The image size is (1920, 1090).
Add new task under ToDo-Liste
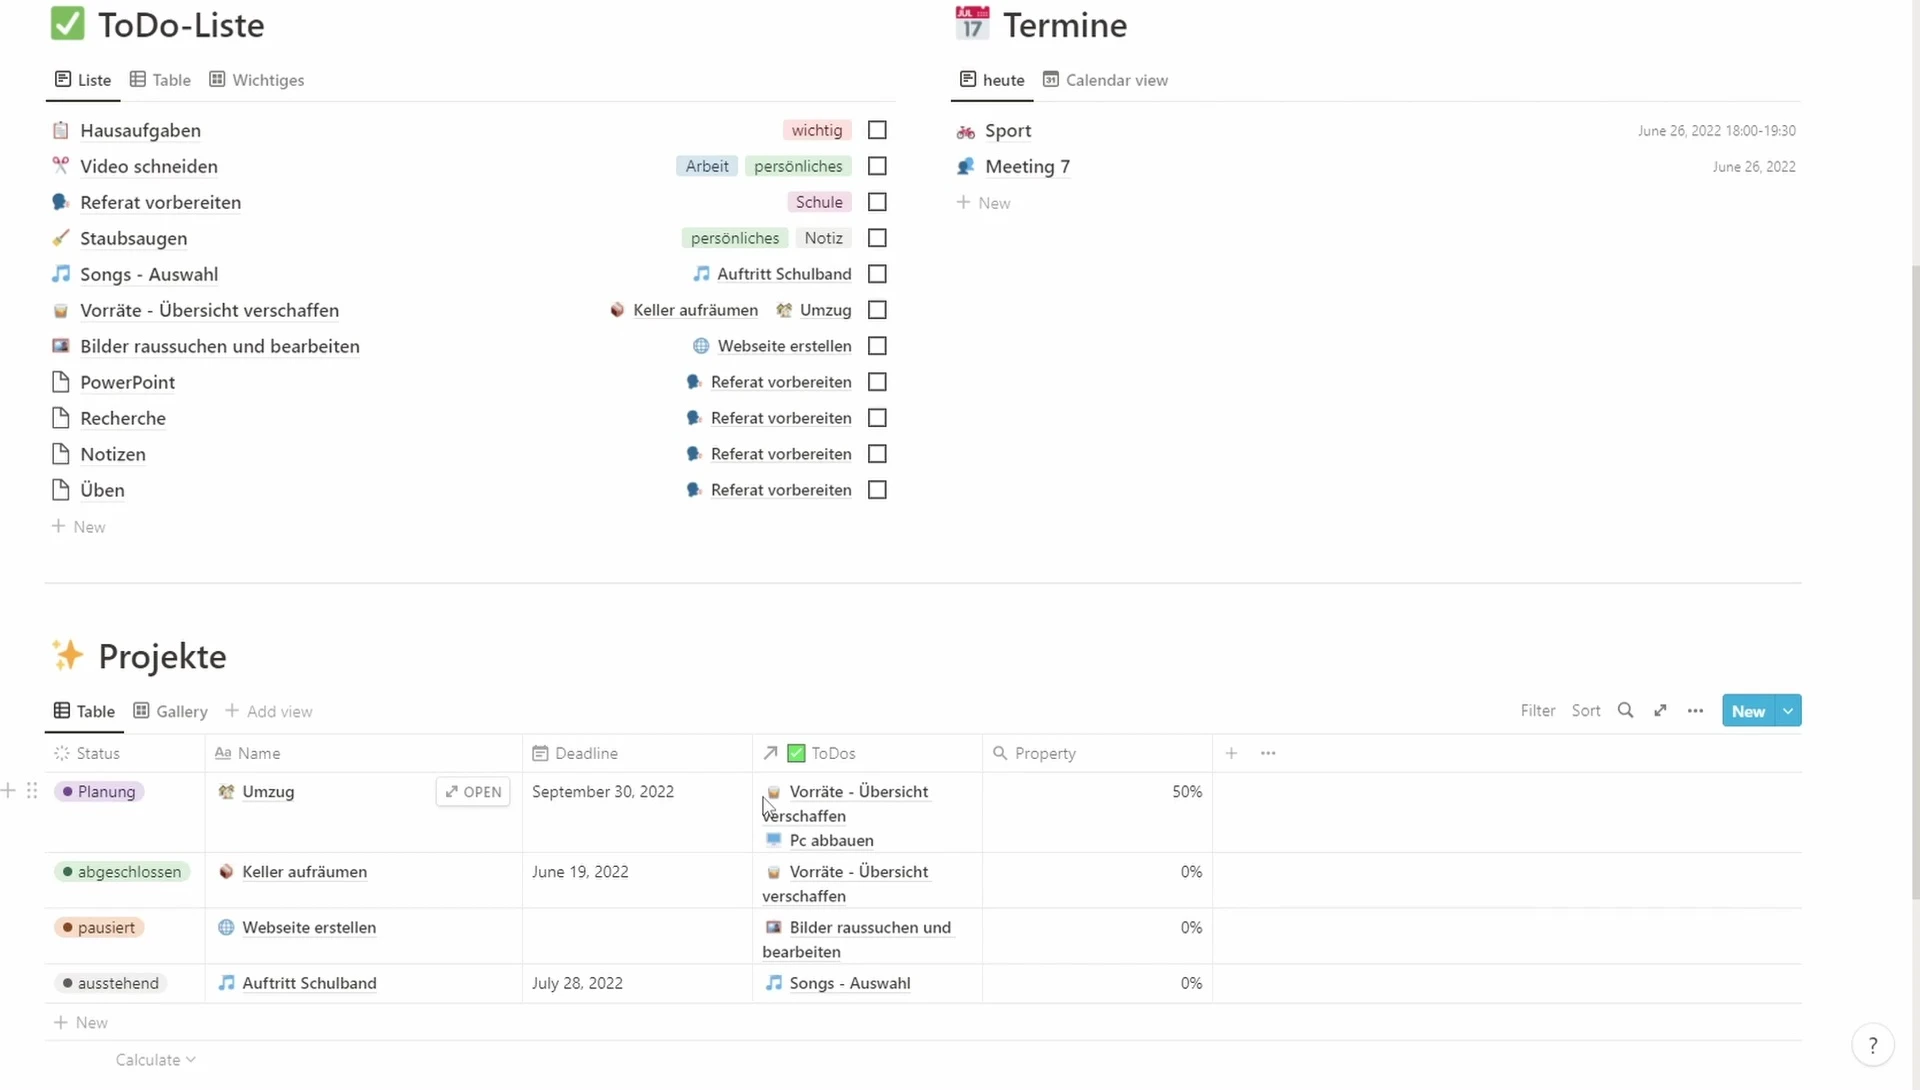pyautogui.click(x=79, y=526)
